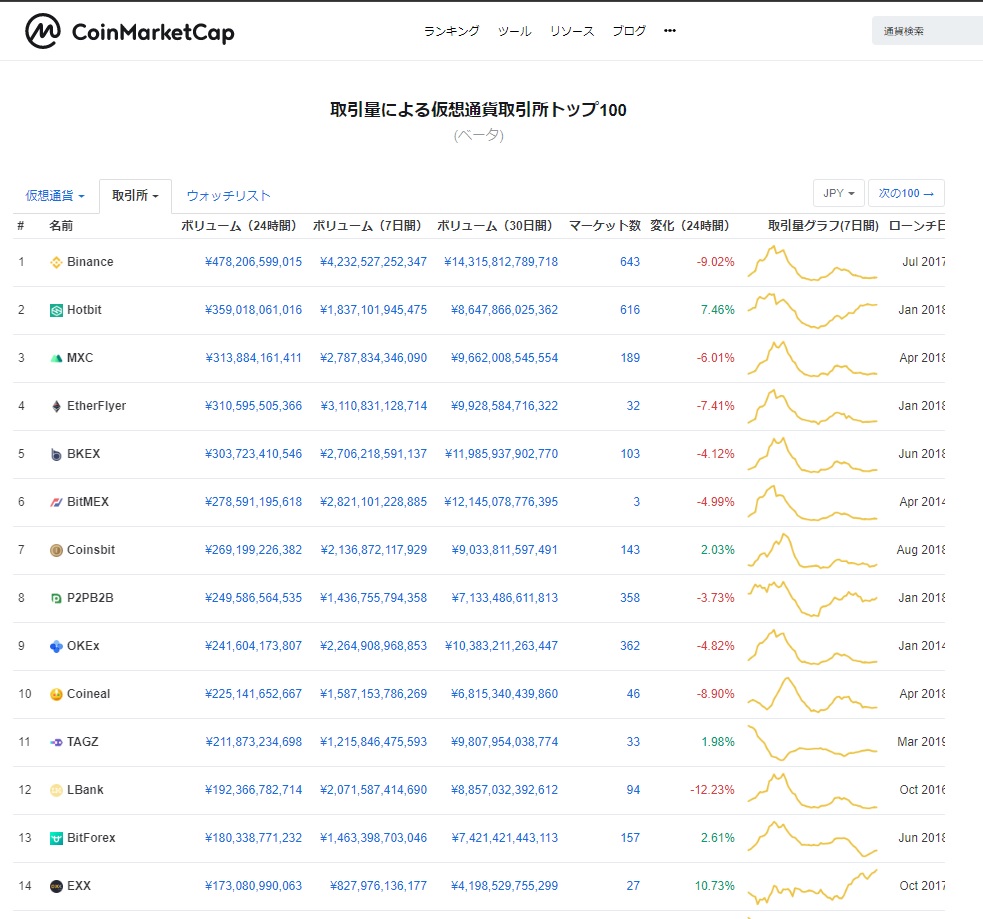Open the BitMEX exchange link

coord(88,502)
